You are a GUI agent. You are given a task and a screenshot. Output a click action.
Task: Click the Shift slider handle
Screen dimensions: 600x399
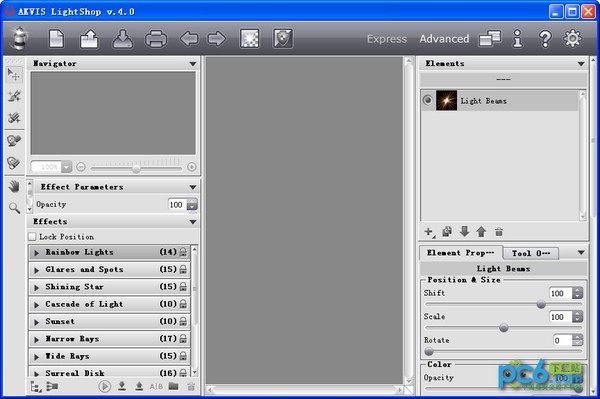coord(541,305)
